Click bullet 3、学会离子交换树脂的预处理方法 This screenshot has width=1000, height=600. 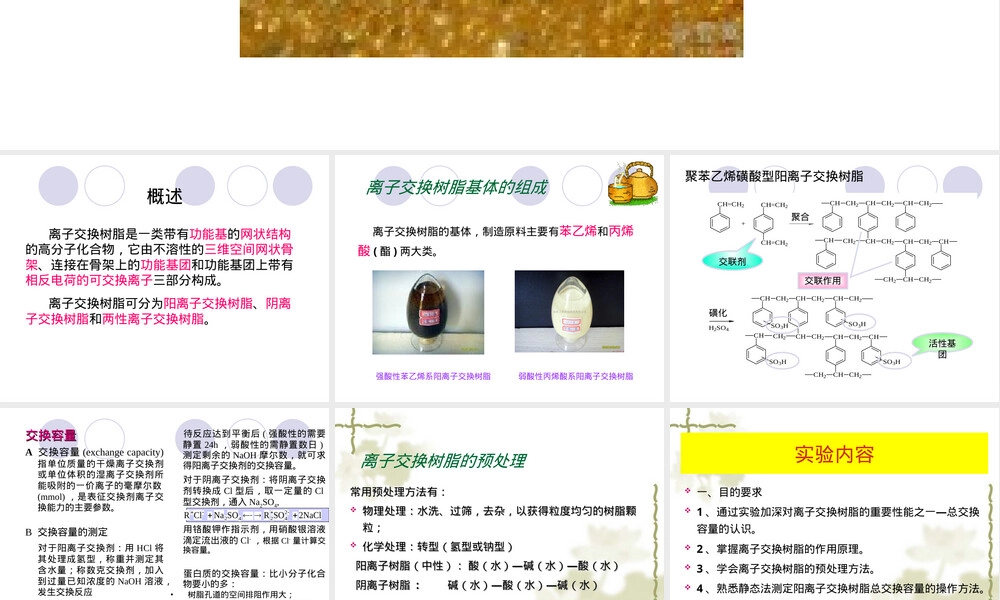click(786, 569)
